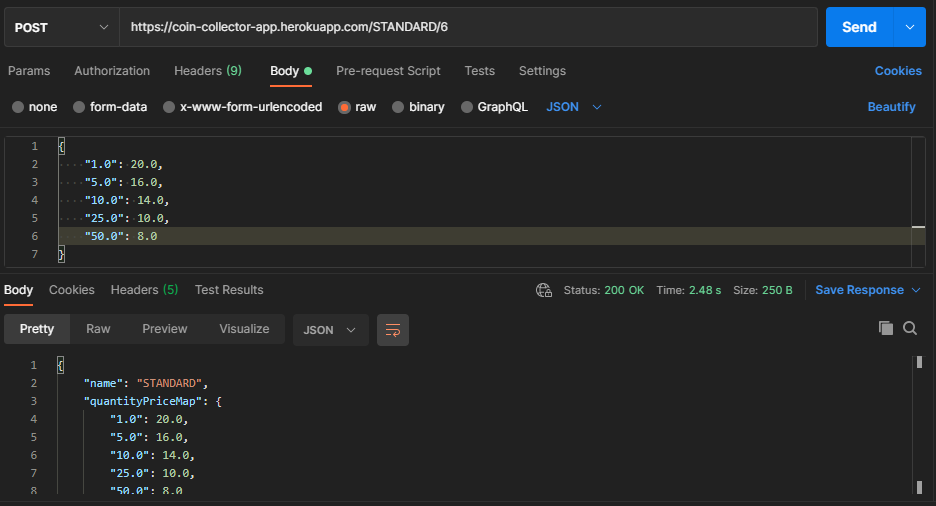Switch to Raw response view

[x=98, y=329]
